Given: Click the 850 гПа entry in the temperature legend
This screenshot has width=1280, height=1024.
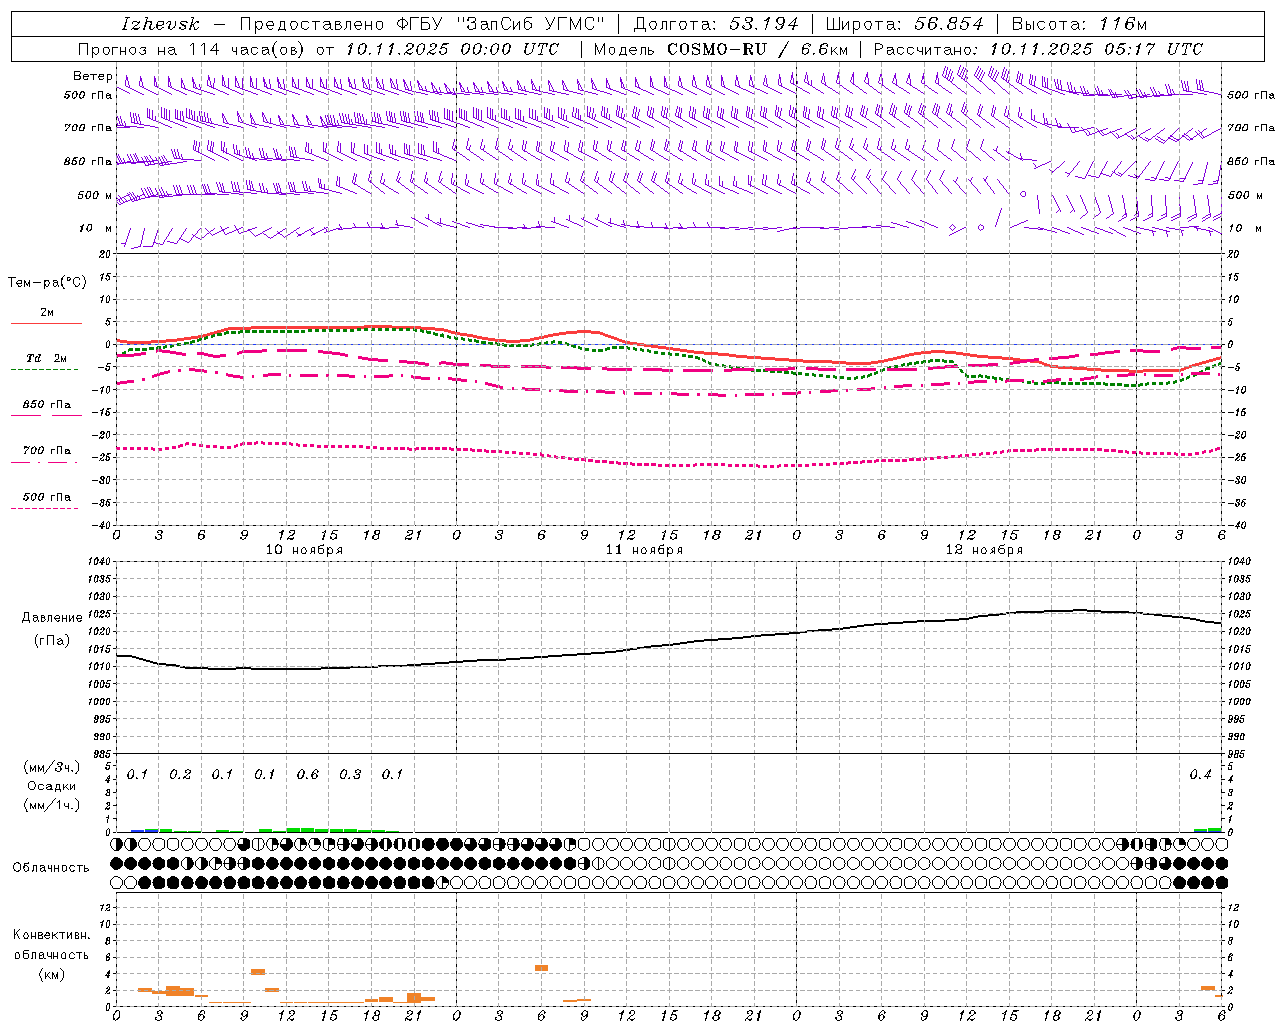Looking at the screenshot, I should (46, 405).
